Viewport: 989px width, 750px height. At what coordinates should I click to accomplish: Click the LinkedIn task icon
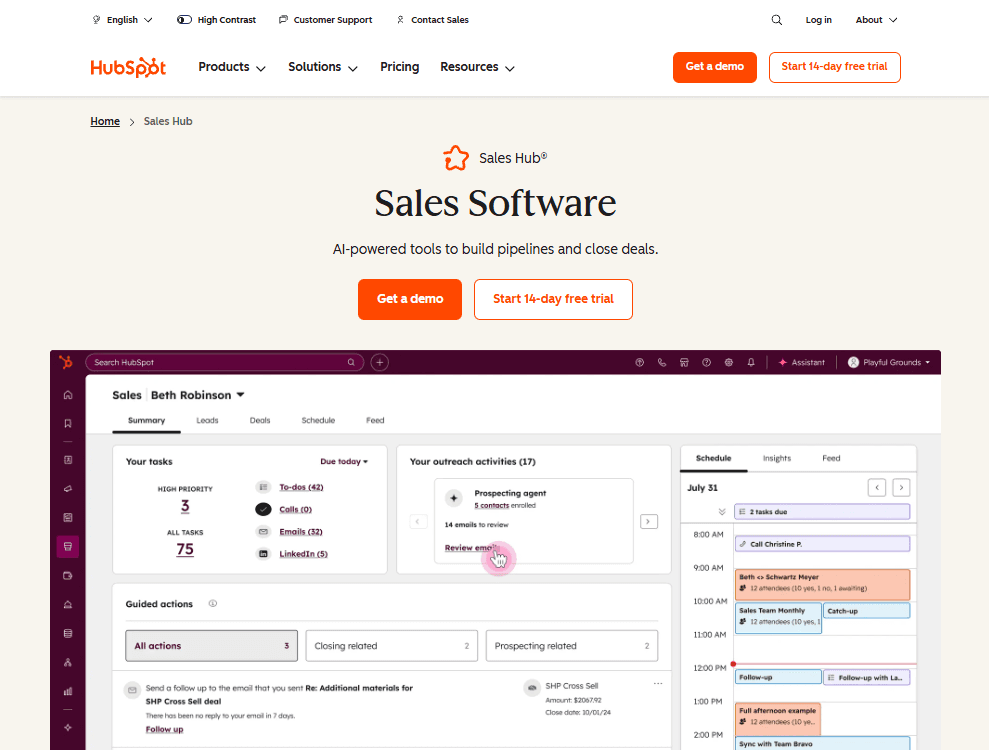[263, 554]
